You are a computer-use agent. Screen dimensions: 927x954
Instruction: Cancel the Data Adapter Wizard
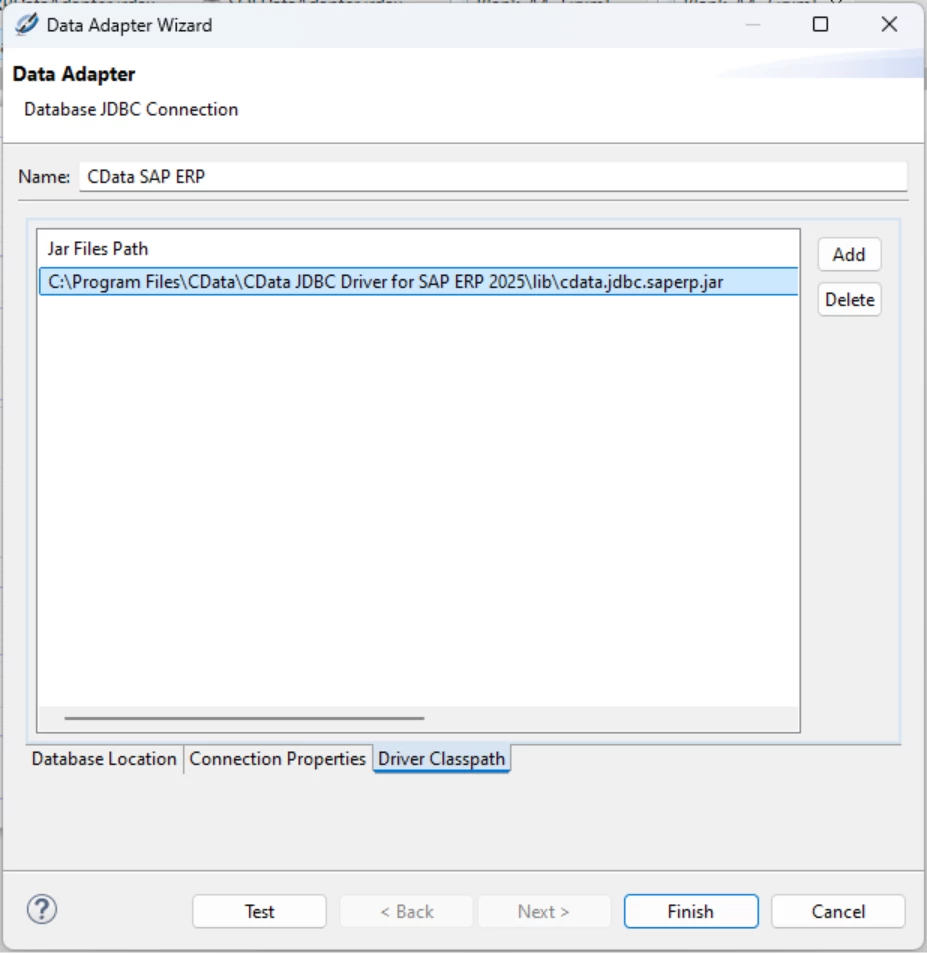(x=838, y=911)
